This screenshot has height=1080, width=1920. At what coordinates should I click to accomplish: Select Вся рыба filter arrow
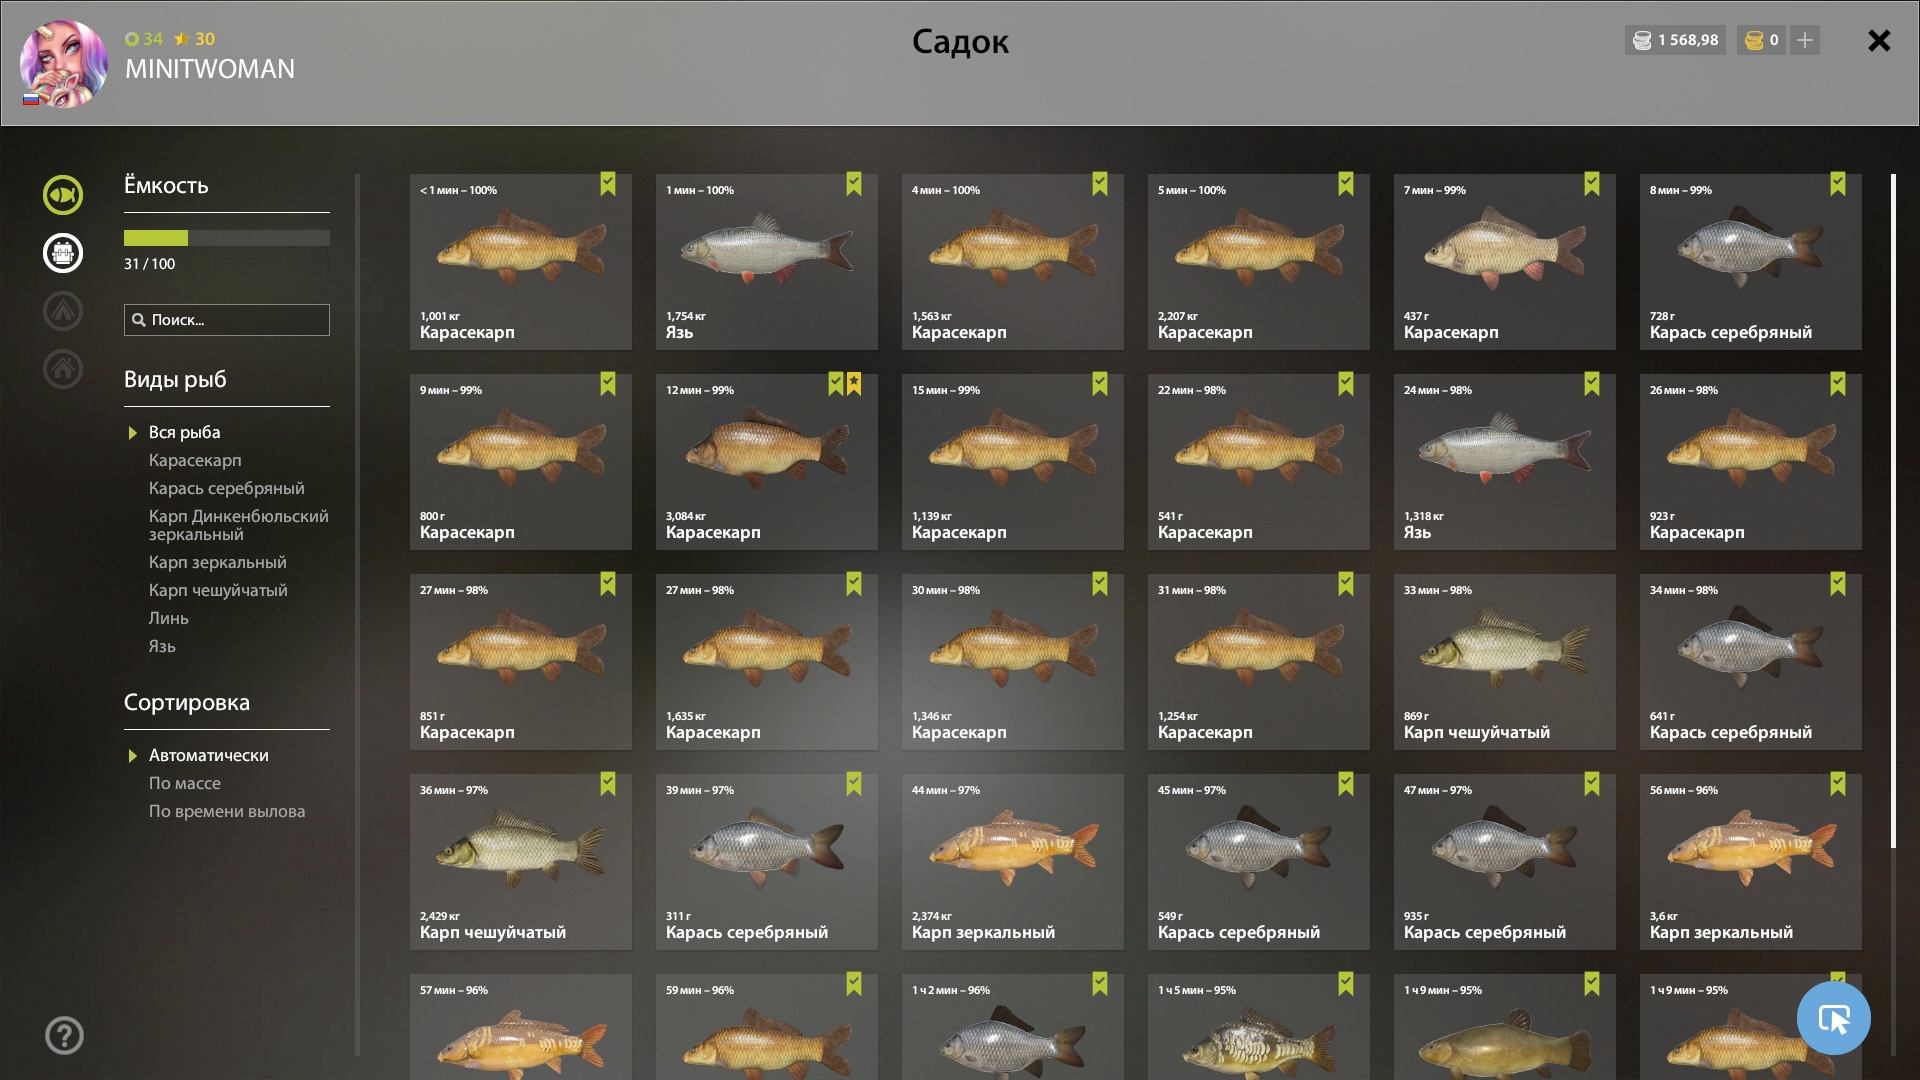tap(133, 433)
